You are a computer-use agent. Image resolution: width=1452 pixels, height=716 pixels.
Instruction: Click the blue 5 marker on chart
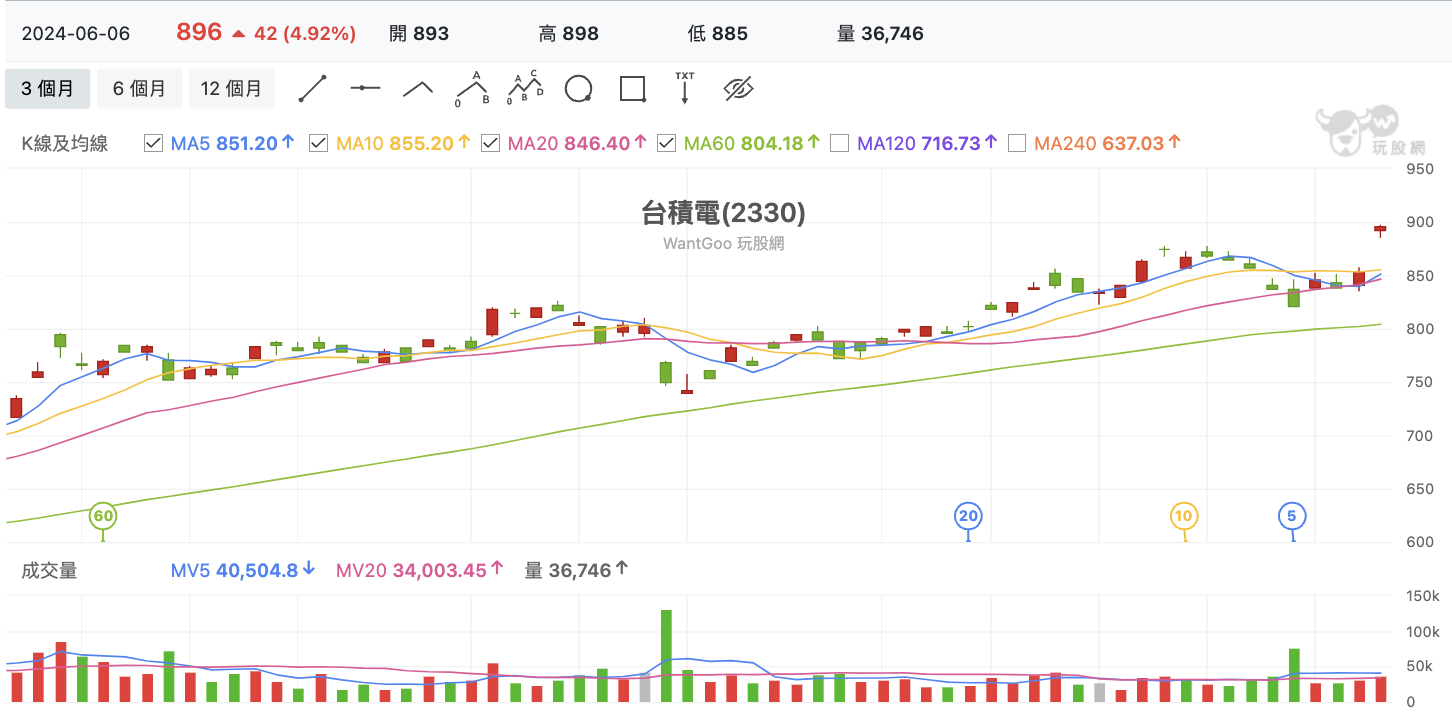click(1292, 517)
